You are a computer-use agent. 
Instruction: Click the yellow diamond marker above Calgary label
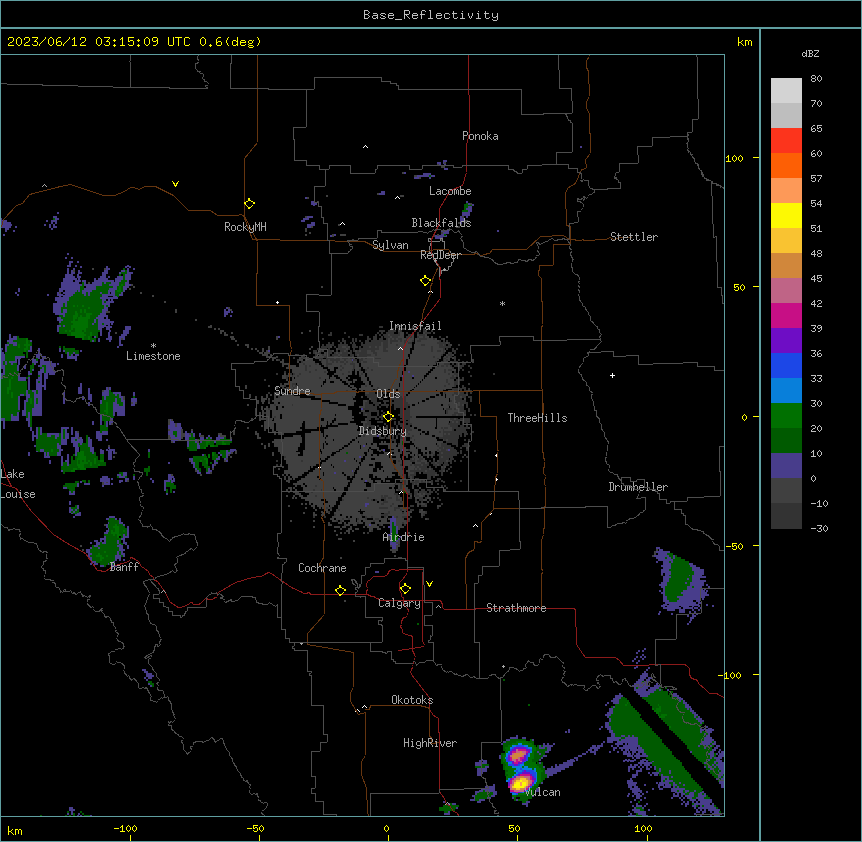click(x=405, y=589)
